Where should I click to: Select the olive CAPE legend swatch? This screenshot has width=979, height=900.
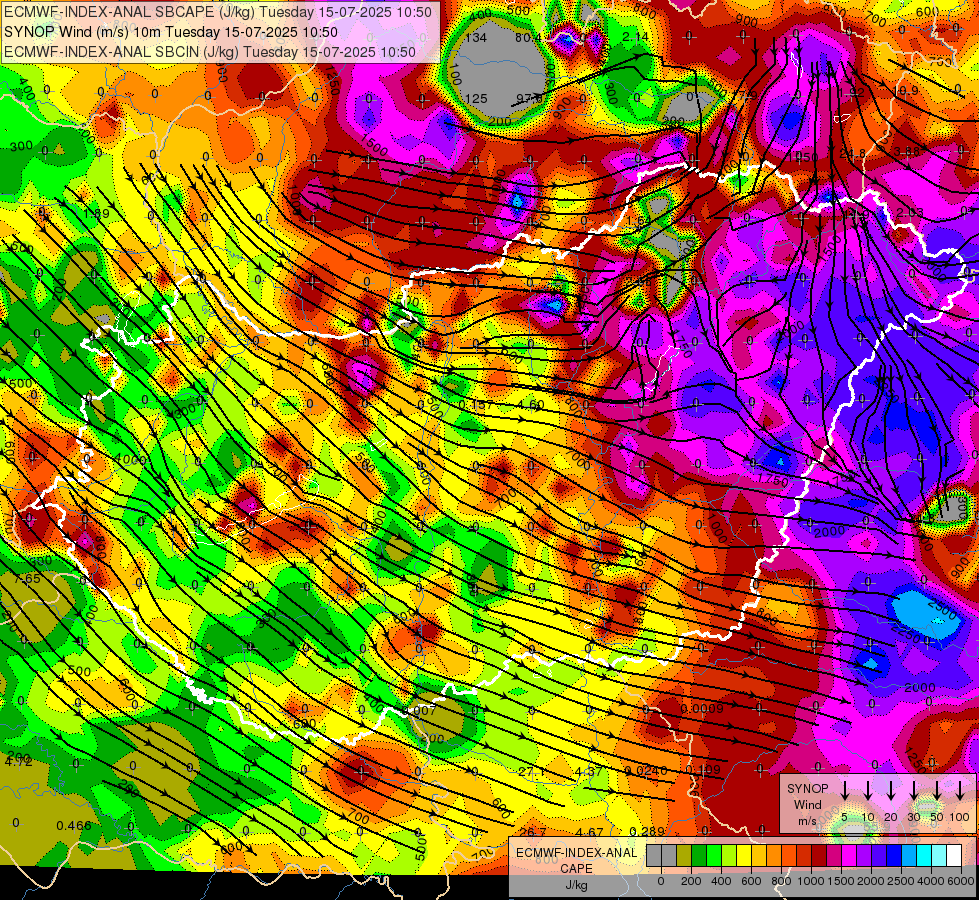(x=684, y=856)
